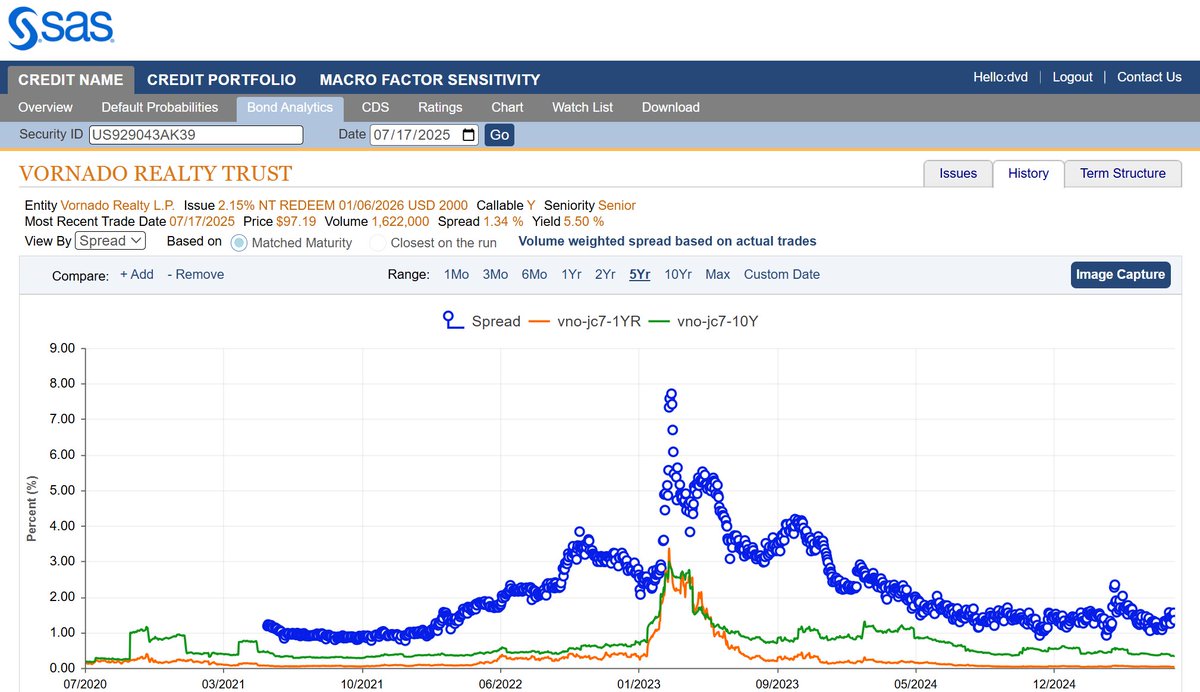1200x692 pixels.
Task: Switch to the CREDIT PORTFOLIO tab
Action: 222,79
